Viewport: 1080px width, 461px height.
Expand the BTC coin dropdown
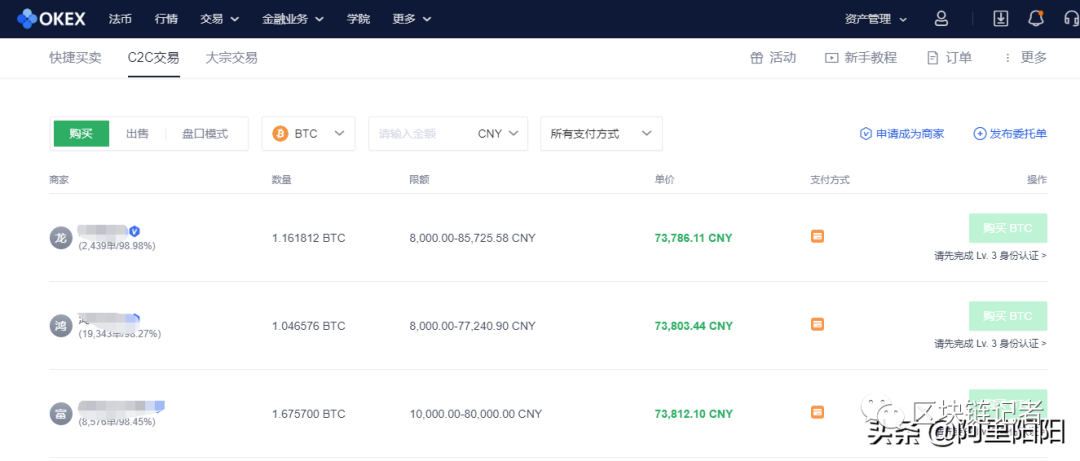[x=308, y=134]
